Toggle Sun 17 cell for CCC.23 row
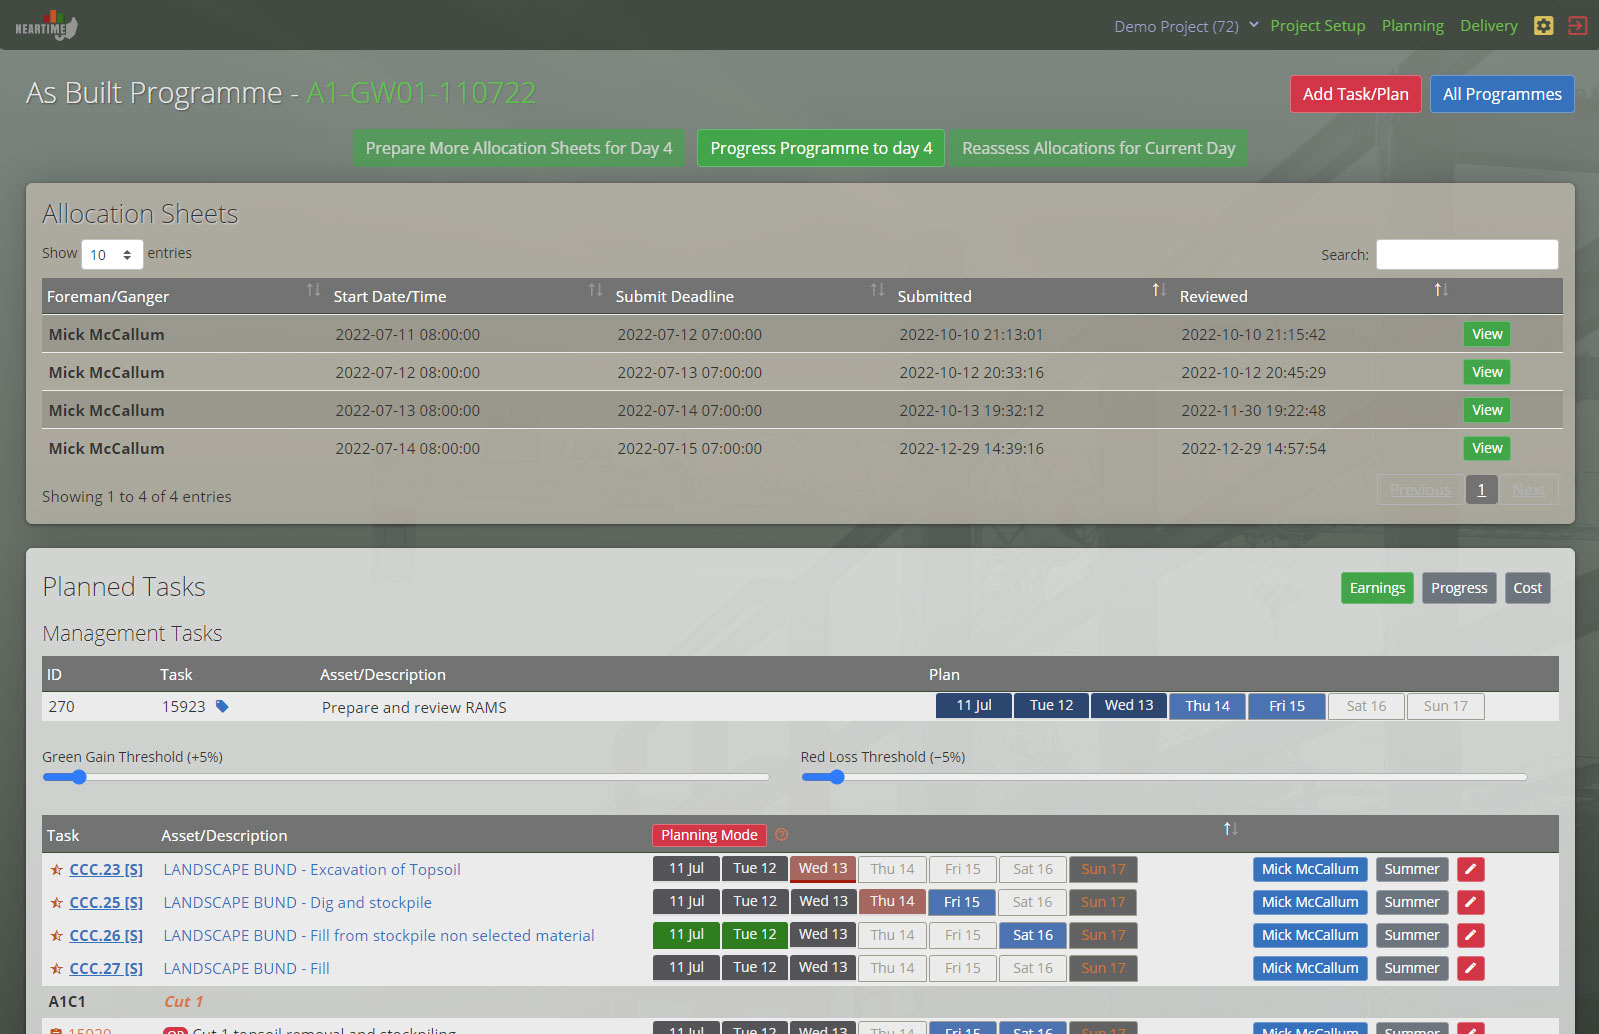 1103,869
